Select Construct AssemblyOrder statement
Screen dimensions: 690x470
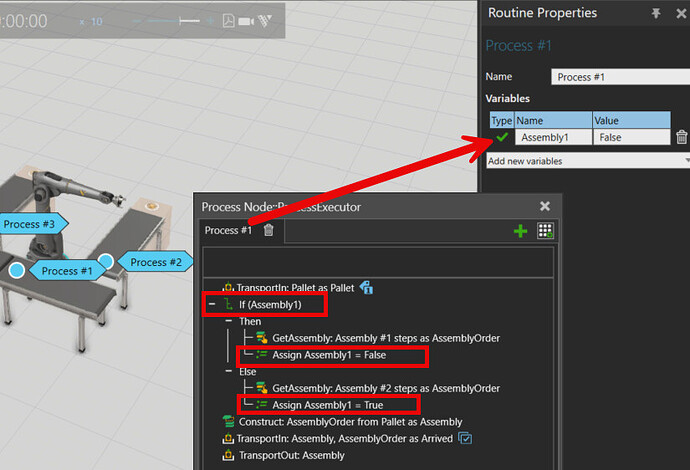[x=350, y=422]
